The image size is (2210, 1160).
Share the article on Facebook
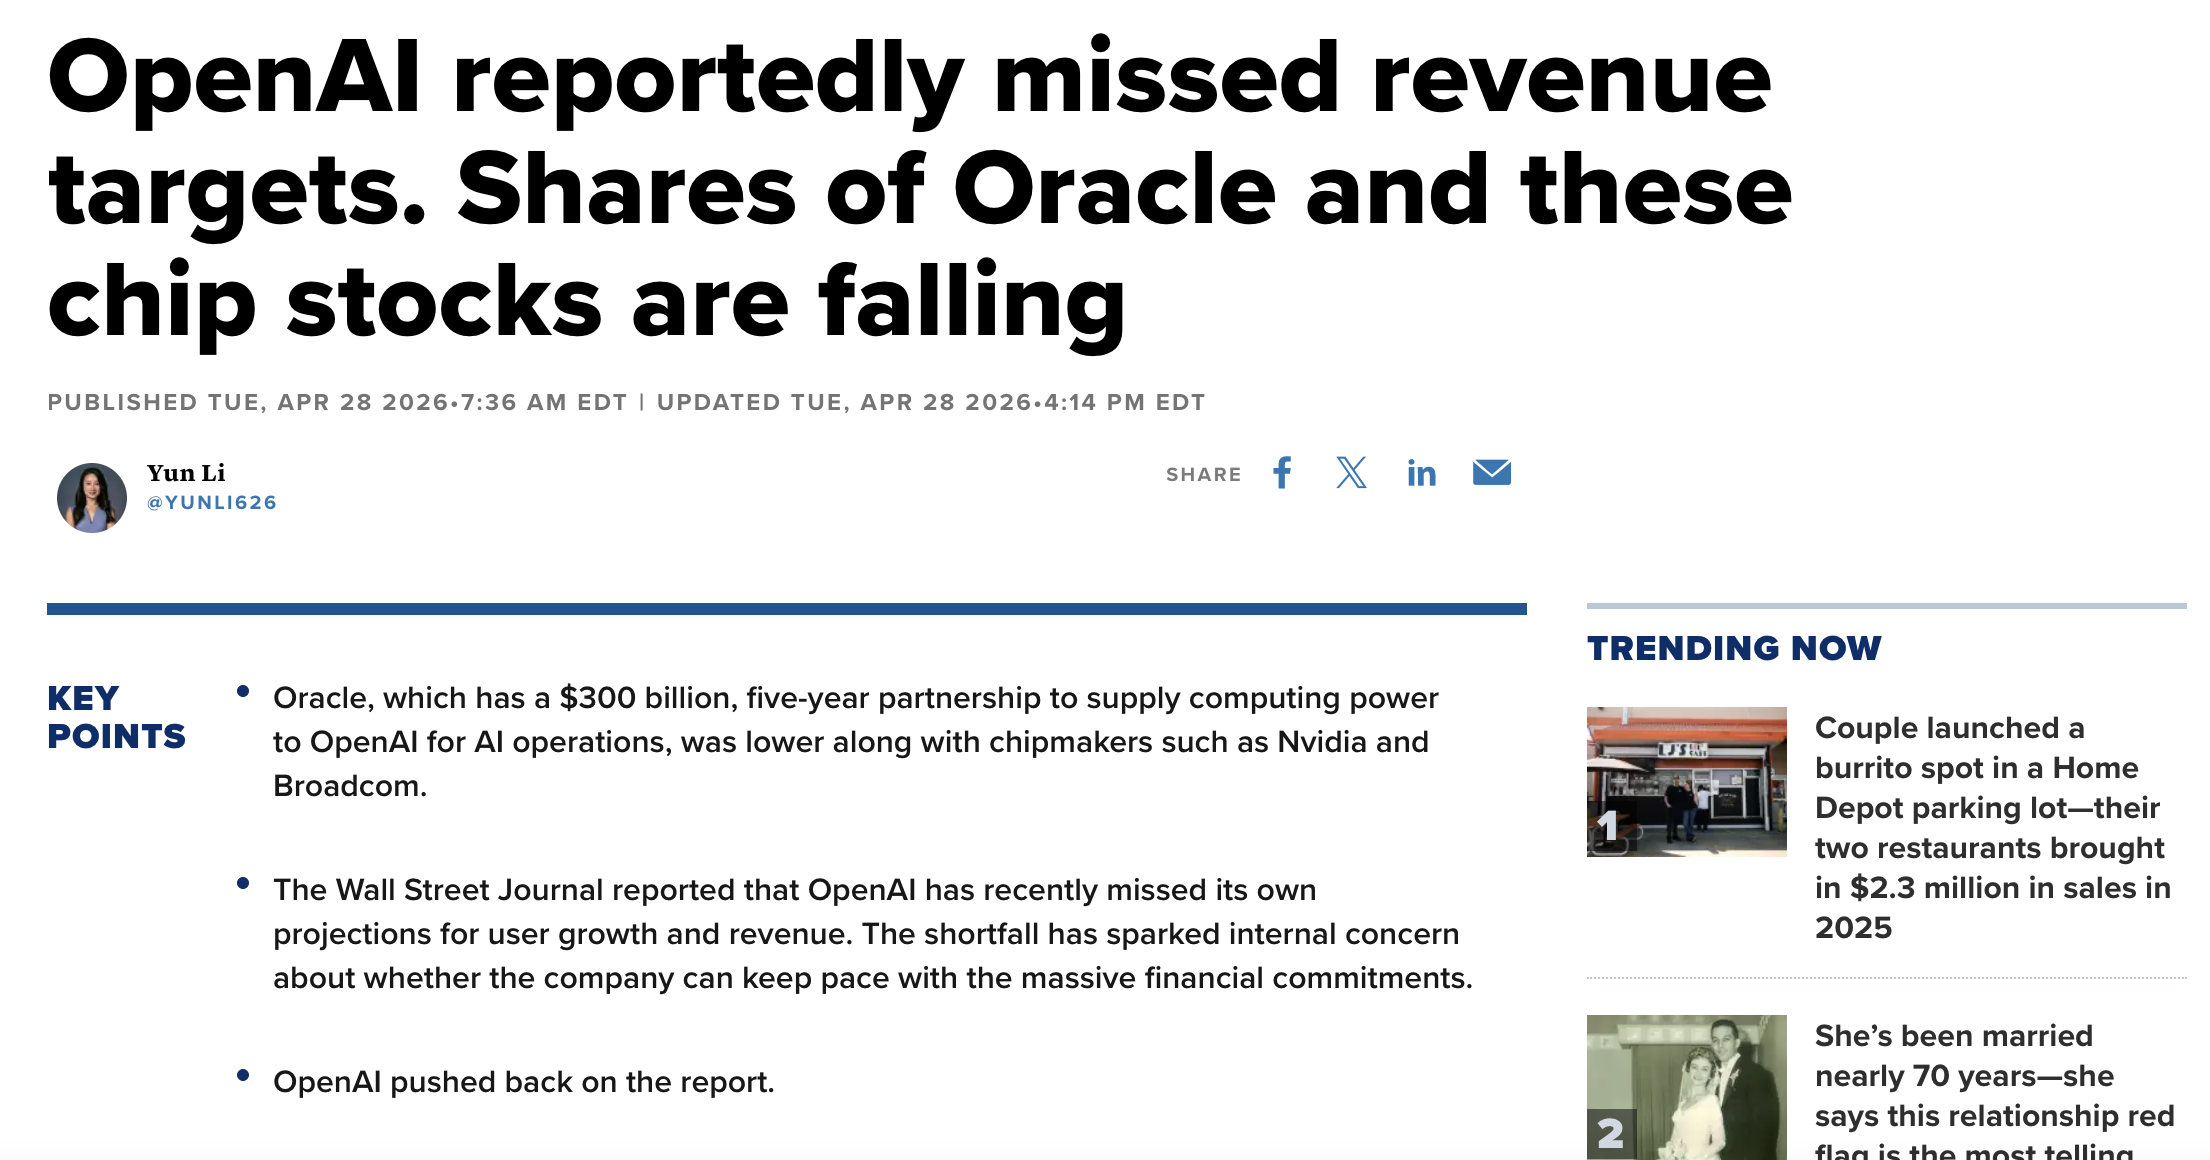click(1282, 473)
